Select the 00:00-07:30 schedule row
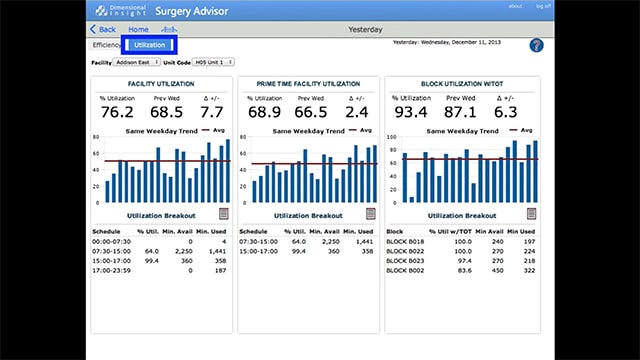Viewport: 640px width, 360px height. (160, 242)
